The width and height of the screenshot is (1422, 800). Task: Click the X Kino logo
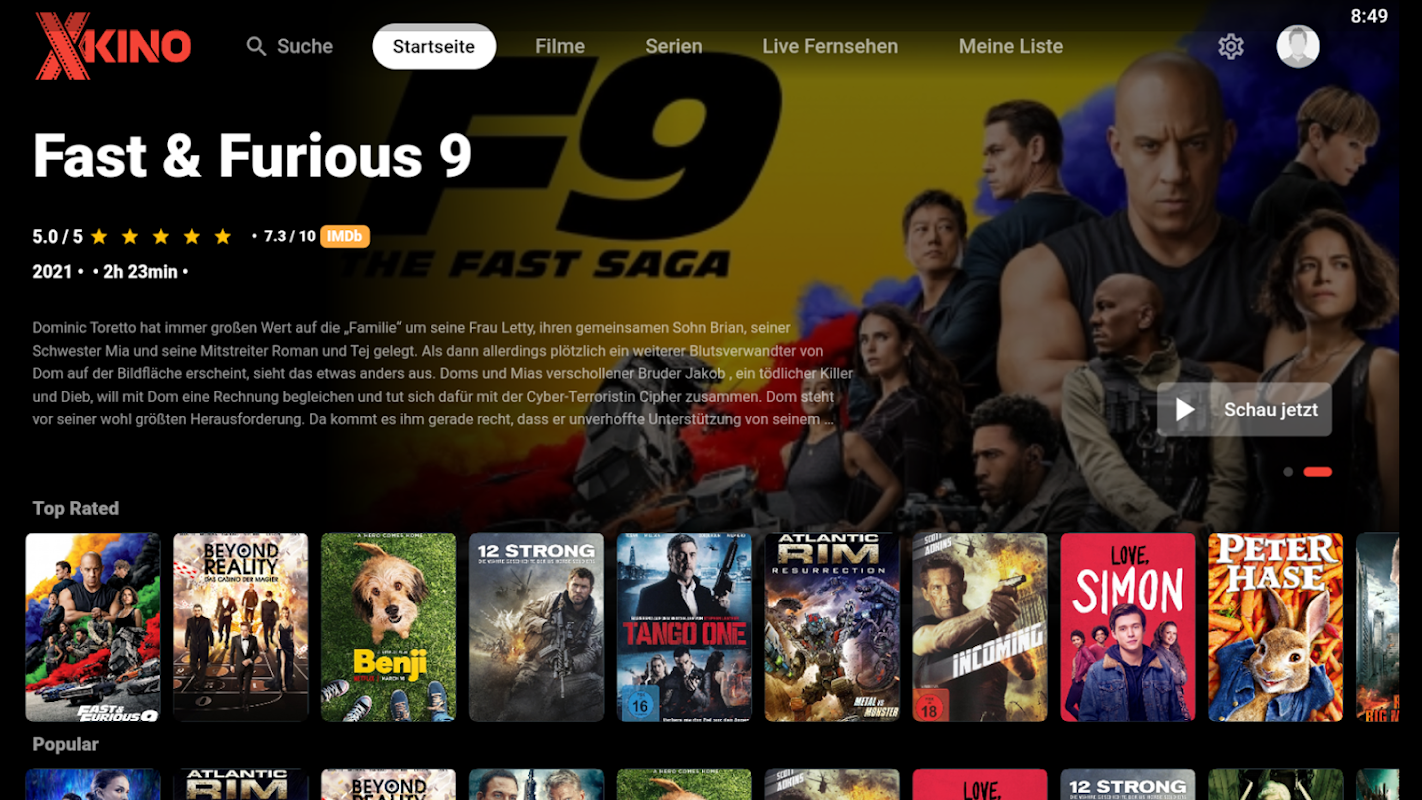point(113,46)
